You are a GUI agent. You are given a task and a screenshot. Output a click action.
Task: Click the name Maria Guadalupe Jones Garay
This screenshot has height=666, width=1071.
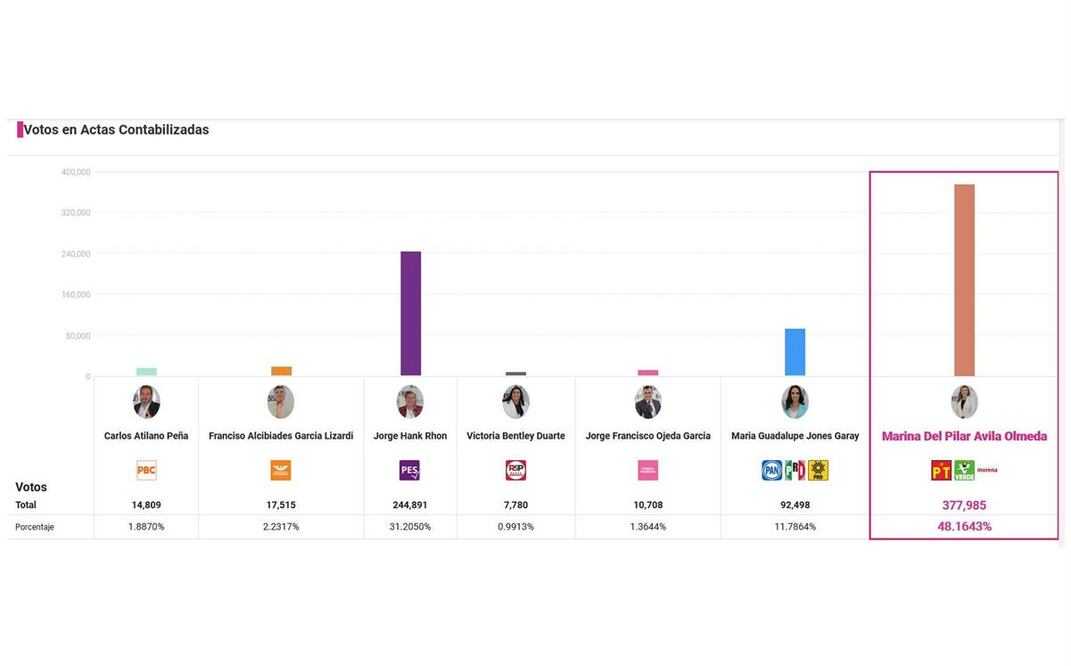pos(795,436)
